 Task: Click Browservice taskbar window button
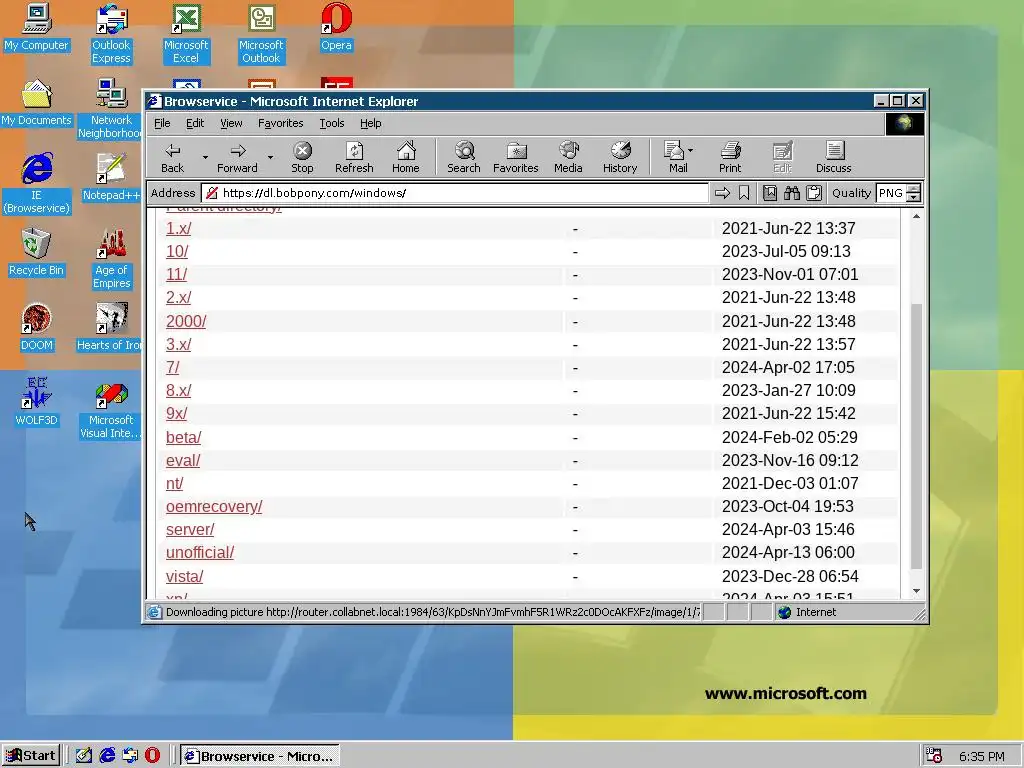point(260,756)
